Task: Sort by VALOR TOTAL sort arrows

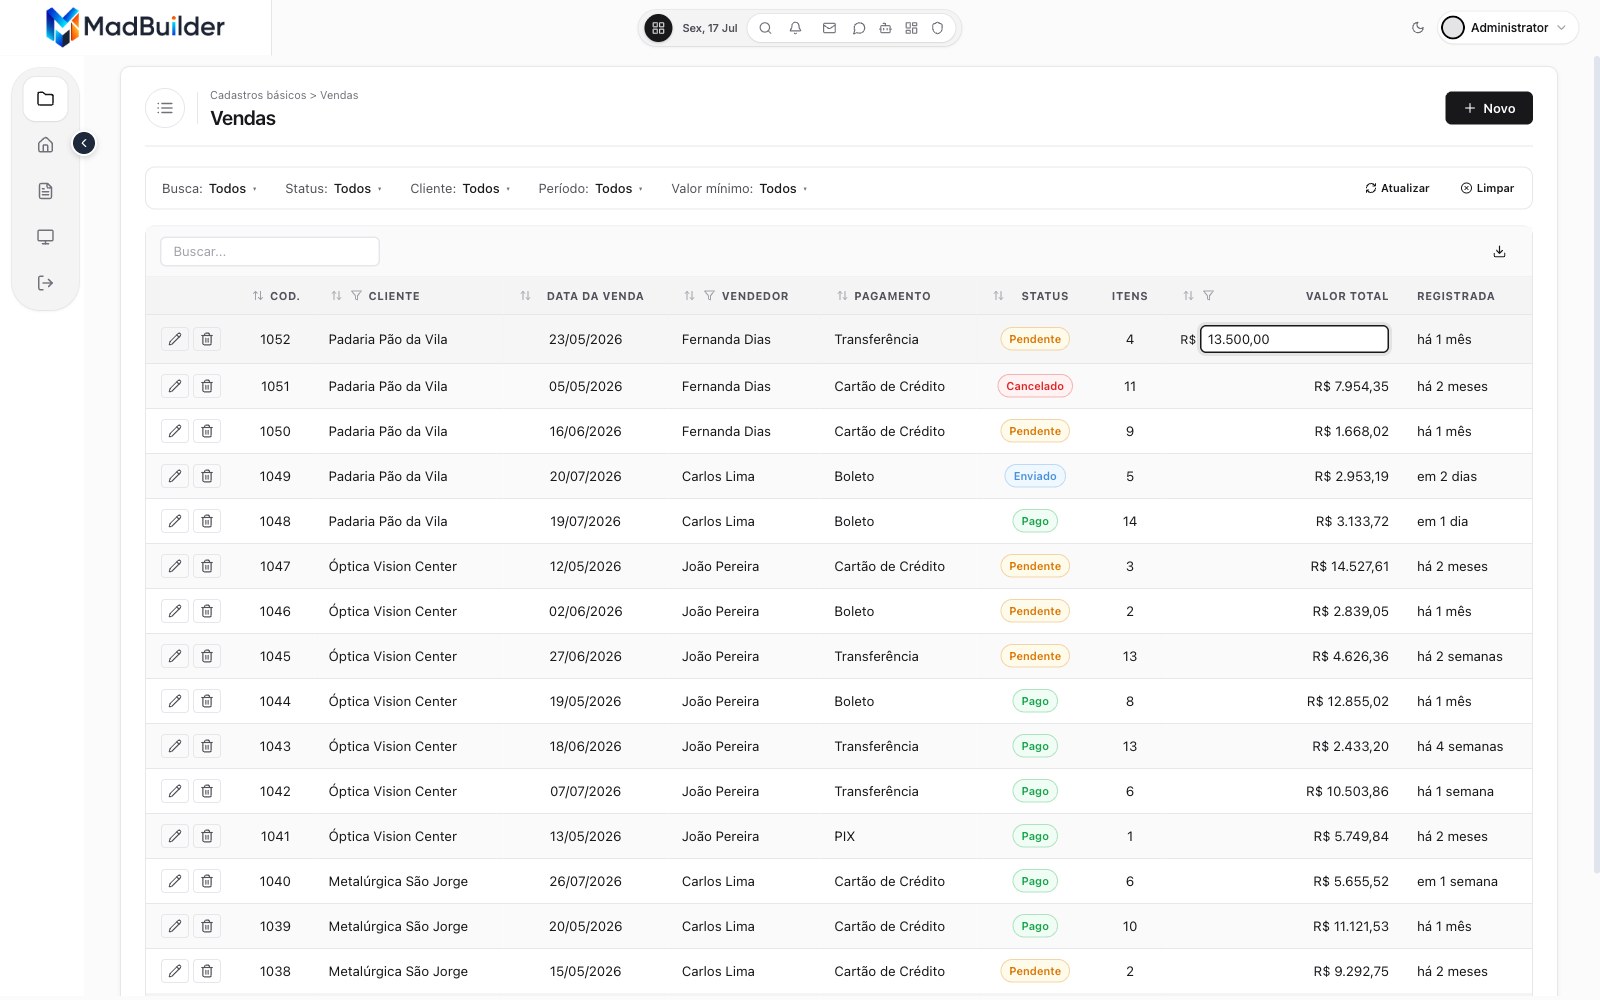Action: coord(1188,296)
